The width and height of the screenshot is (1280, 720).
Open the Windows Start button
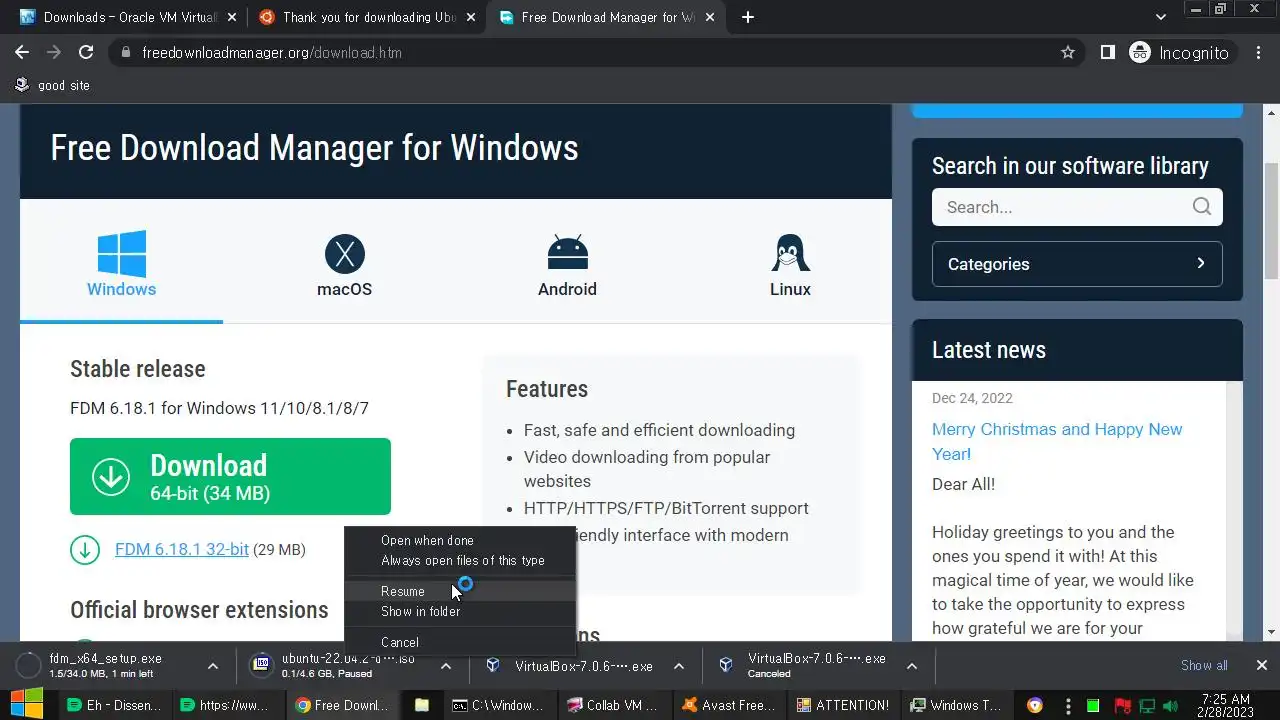point(26,704)
